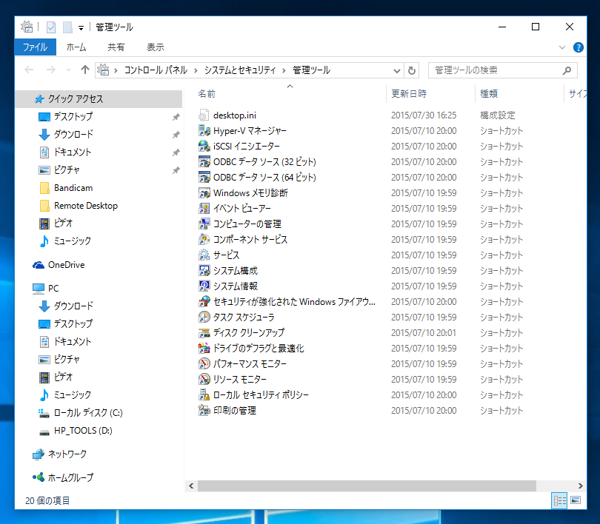The image size is (600, 524).
Task: Select the desktop.ini file icon
Action: coord(204,115)
